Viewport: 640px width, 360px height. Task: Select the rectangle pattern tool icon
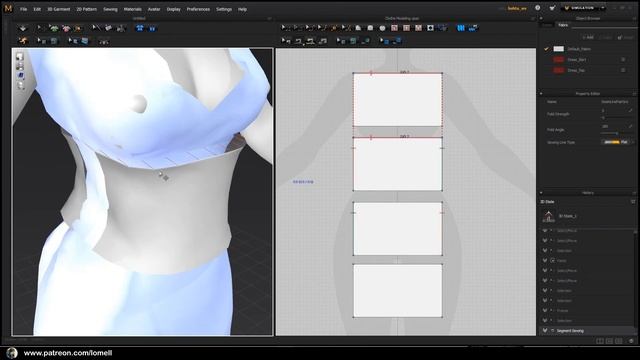[x=370, y=28]
